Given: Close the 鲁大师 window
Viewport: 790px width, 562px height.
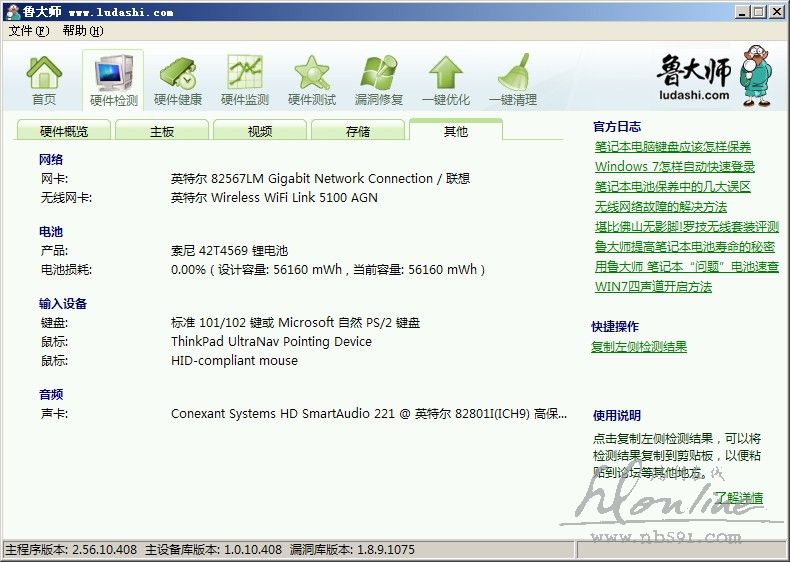Looking at the screenshot, I should tap(777, 12).
